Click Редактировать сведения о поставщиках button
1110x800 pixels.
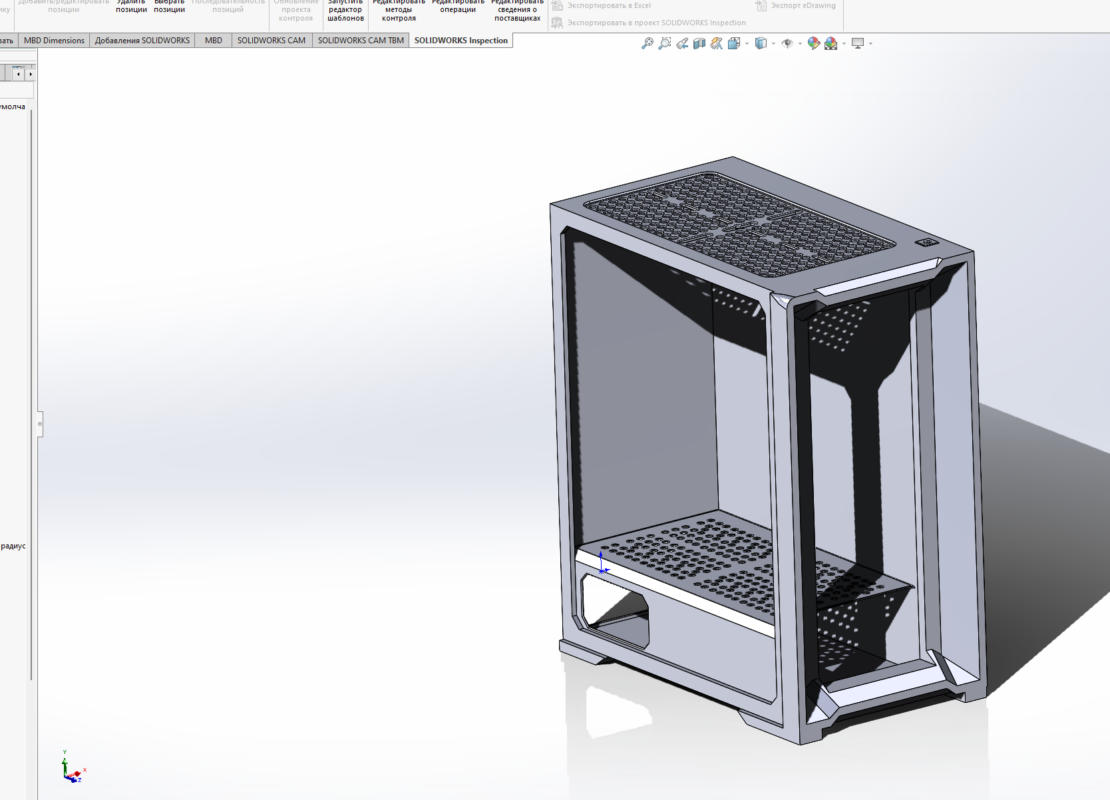pos(517,11)
